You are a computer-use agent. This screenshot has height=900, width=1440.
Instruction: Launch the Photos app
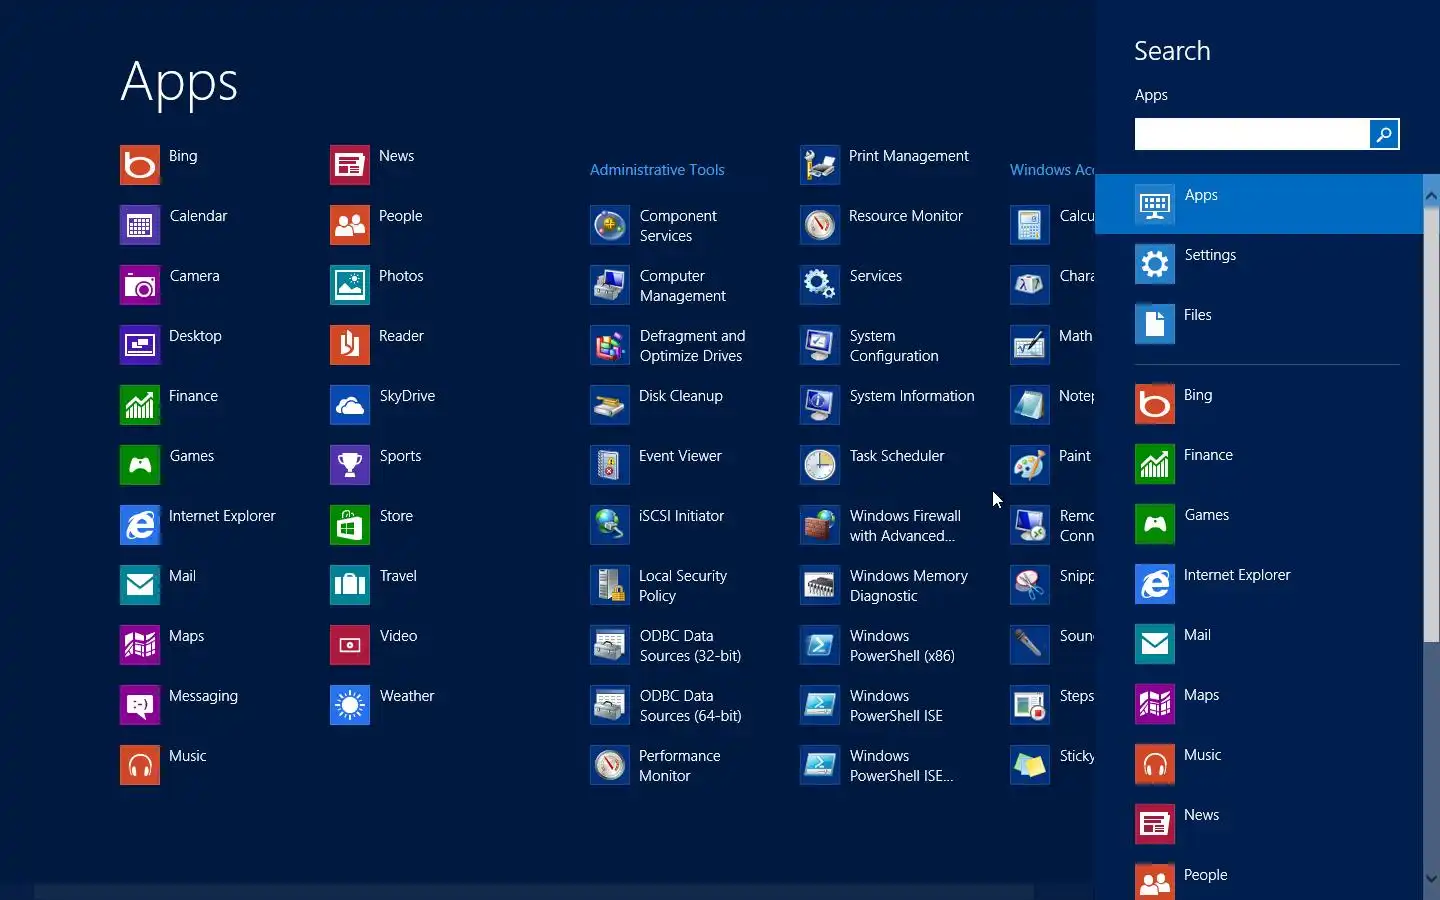(350, 285)
